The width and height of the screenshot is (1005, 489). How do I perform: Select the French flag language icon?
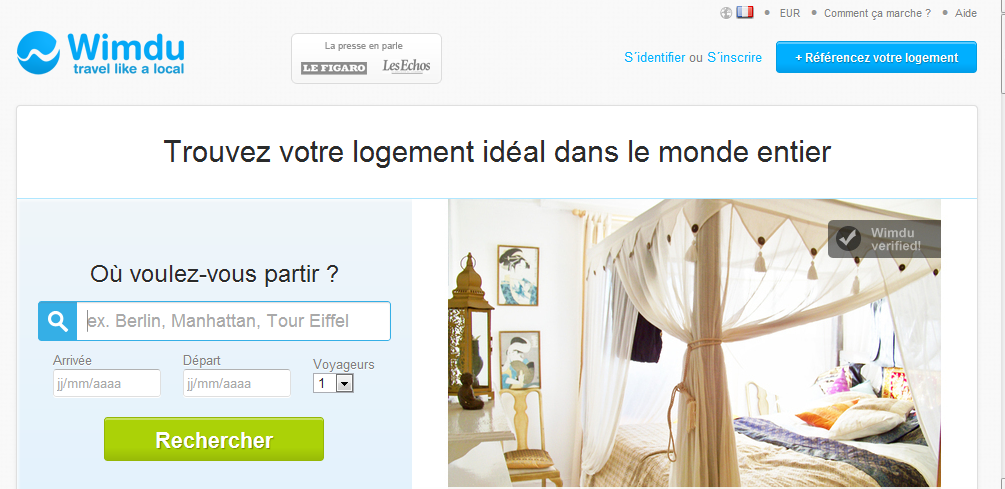744,12
